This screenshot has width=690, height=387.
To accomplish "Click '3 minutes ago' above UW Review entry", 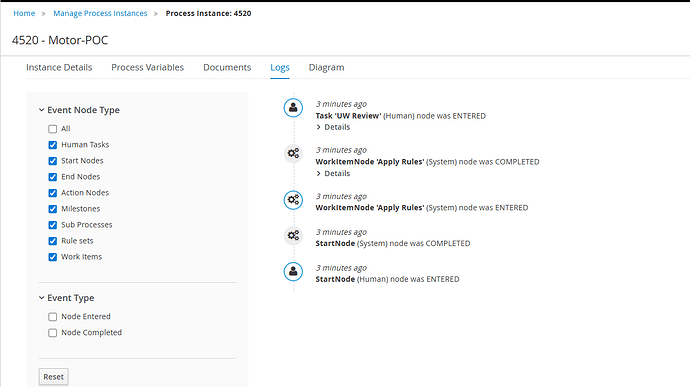I will (x=341, y=104).
